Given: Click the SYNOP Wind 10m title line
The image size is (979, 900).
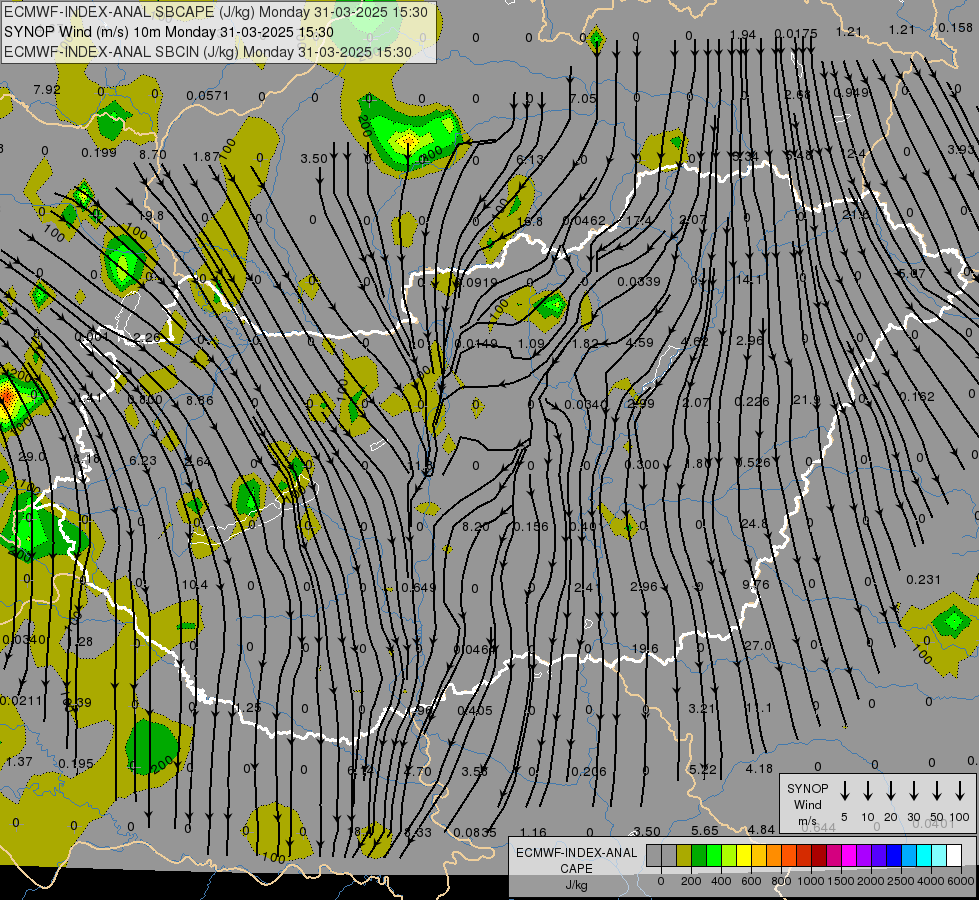Looking at the screenshot, I should tap(169, 32).
